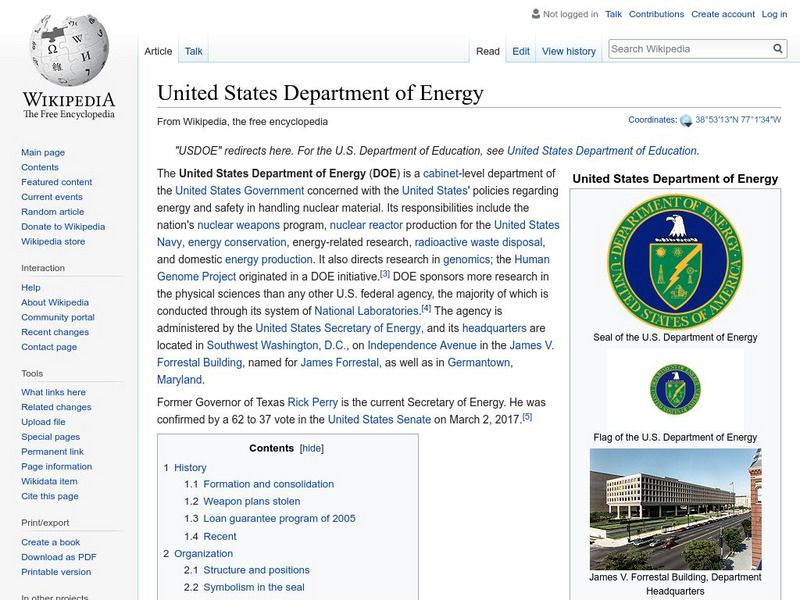This screenshot has width=800, height=600.
Task: Open About Wikipedia sidebar link
Action: [x=55, y=303]
